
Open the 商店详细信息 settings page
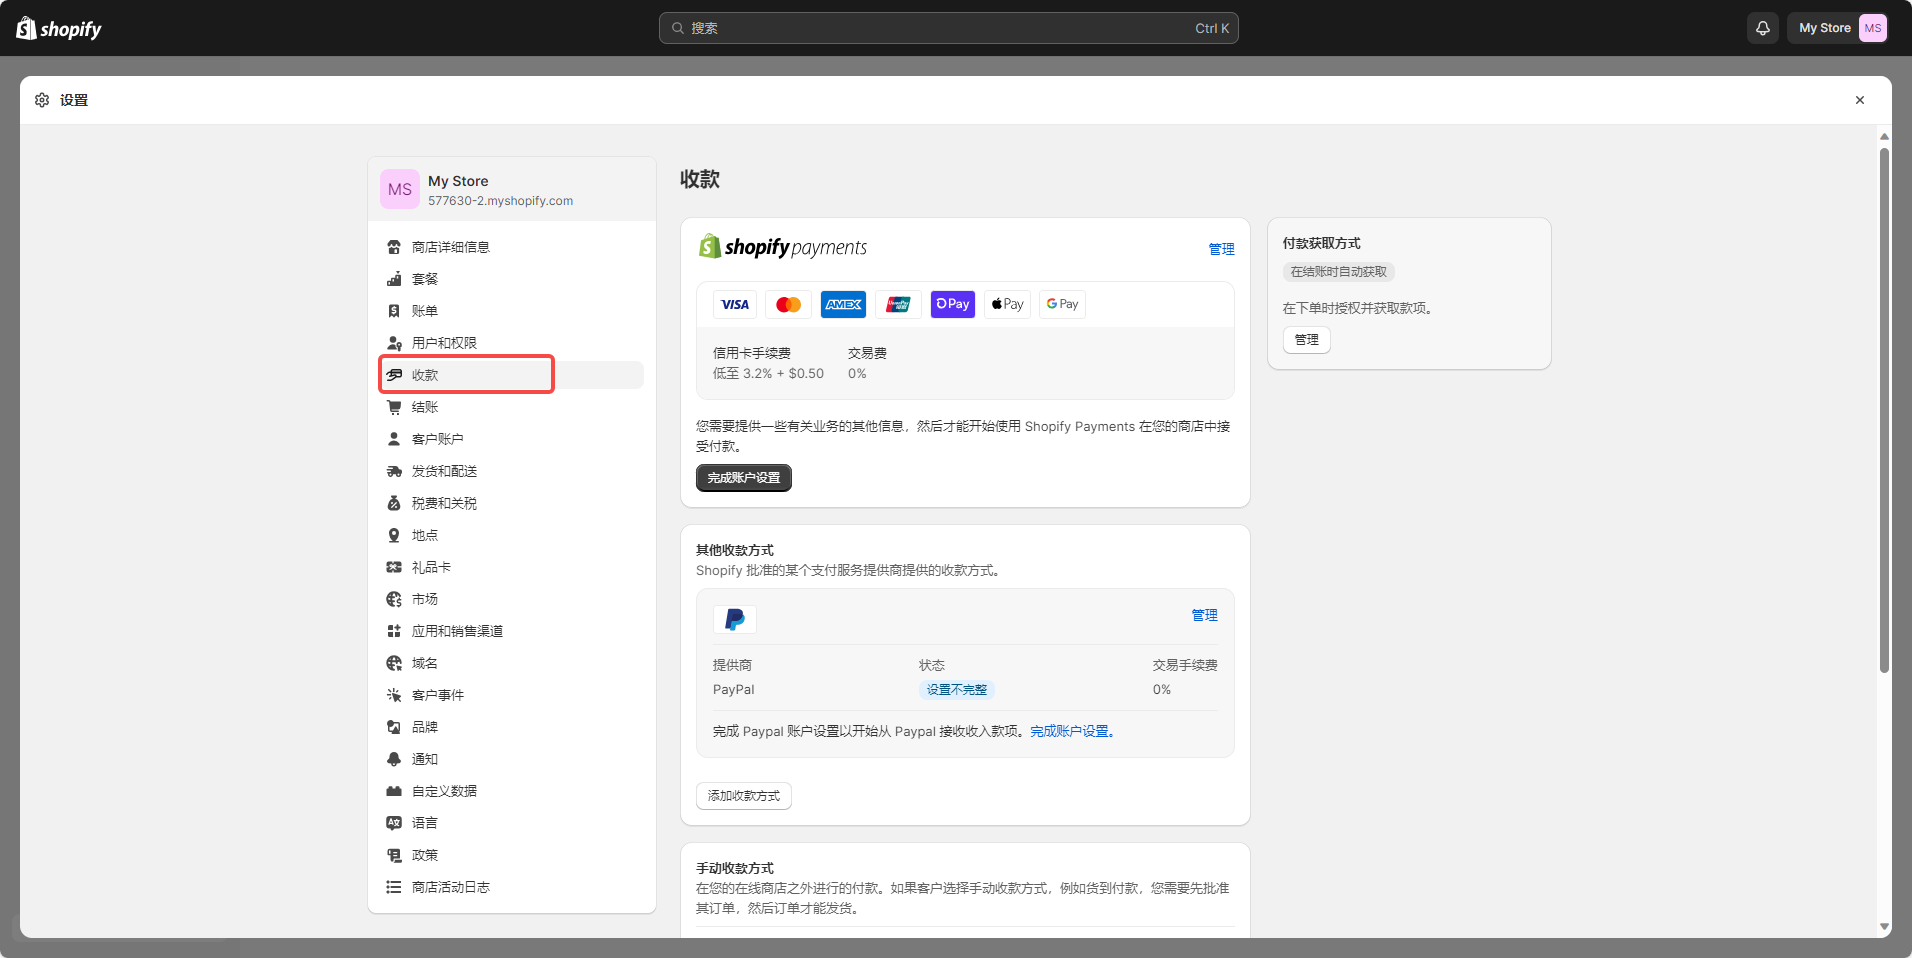coord(512,247)
